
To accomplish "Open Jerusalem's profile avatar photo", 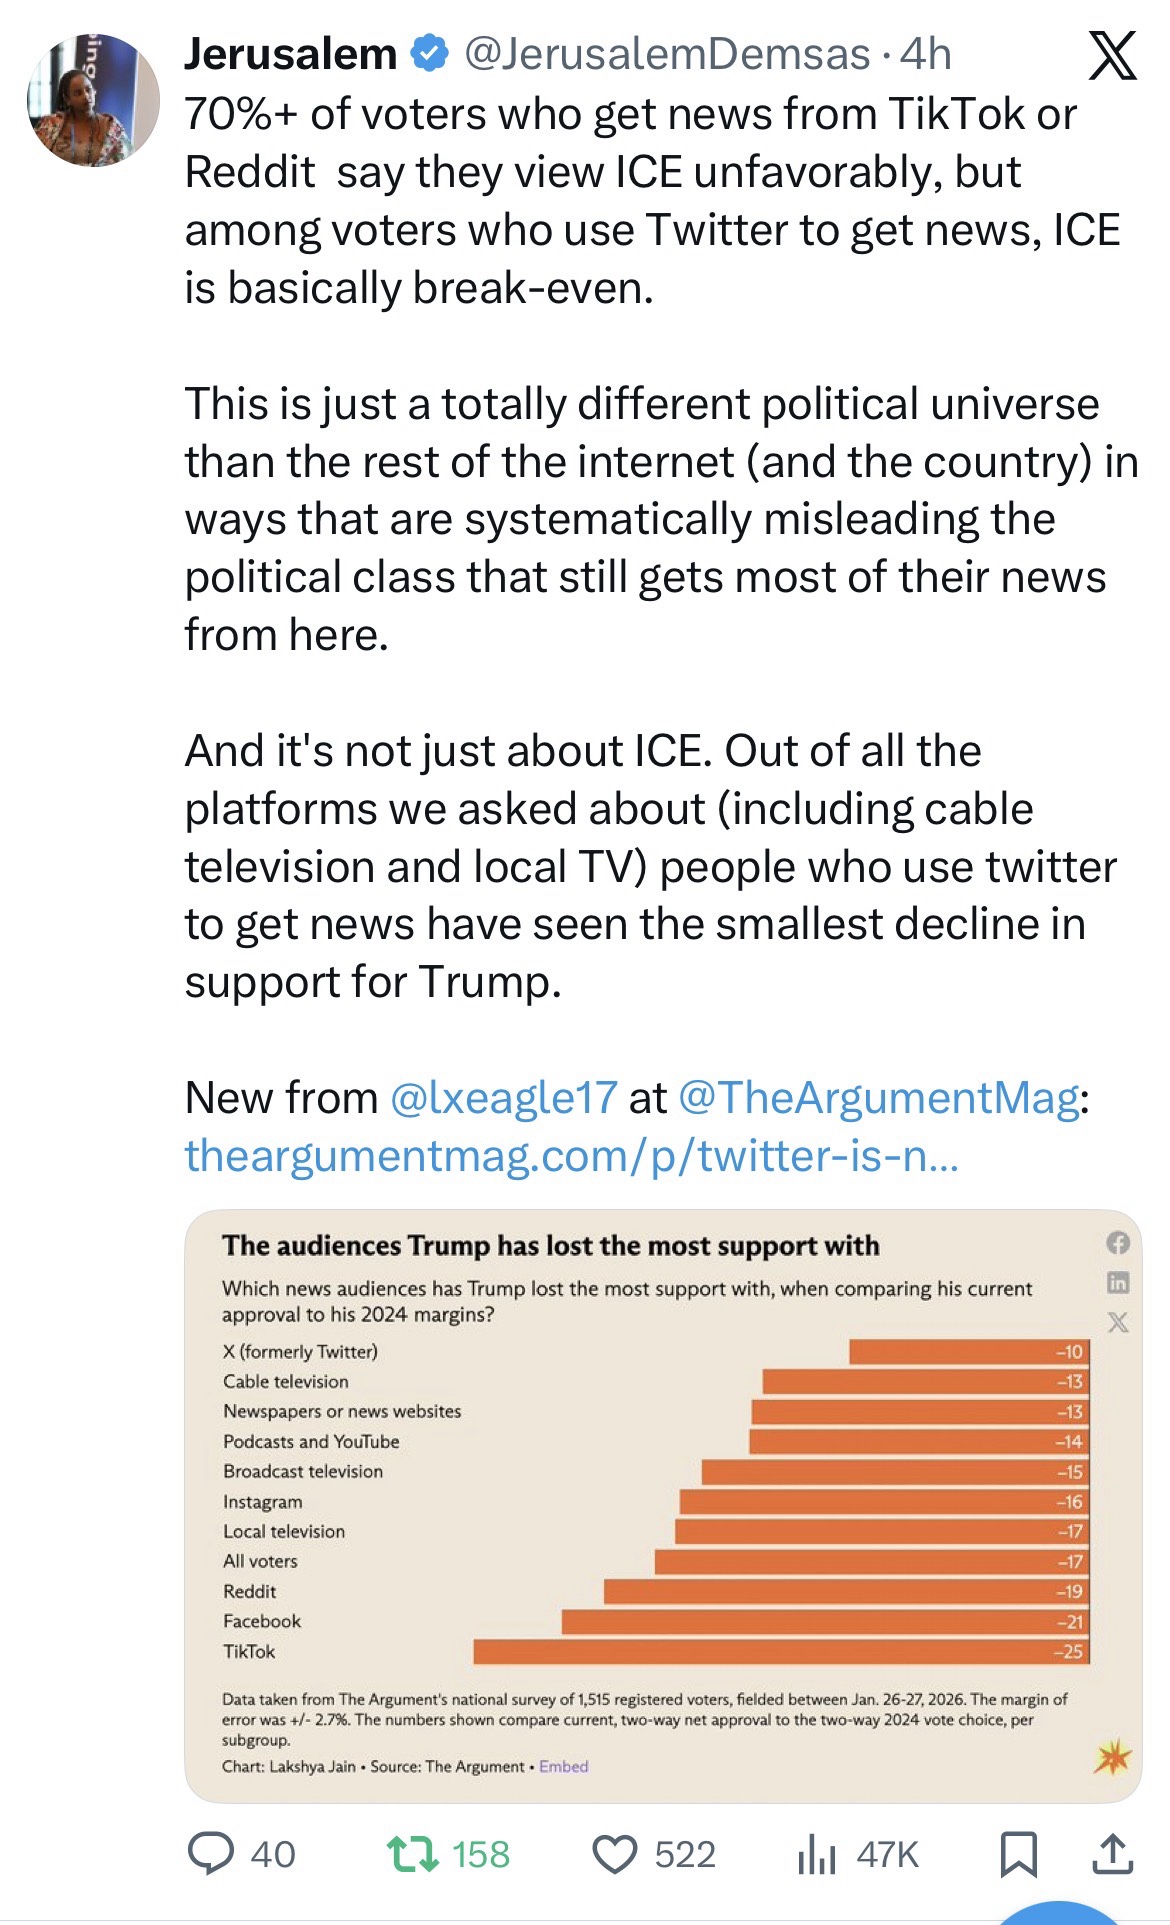I will 92,100.
